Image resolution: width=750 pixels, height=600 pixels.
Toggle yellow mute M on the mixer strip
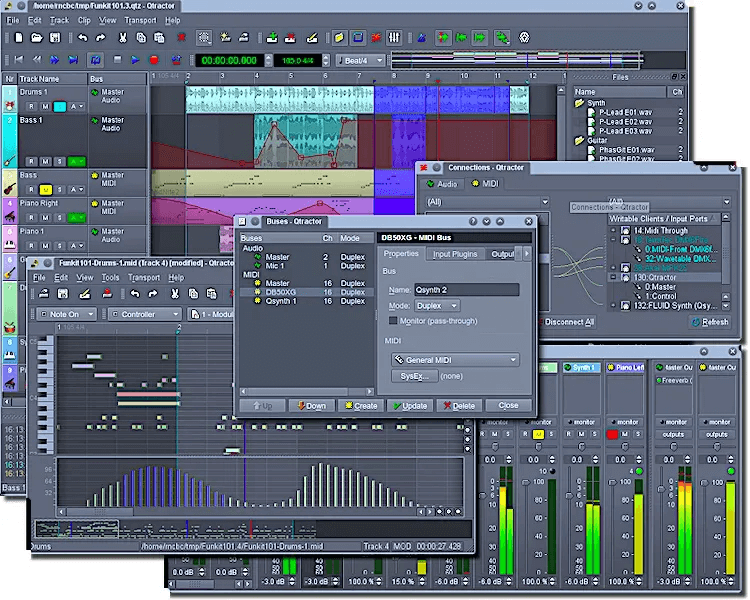(x=538, y=434)
